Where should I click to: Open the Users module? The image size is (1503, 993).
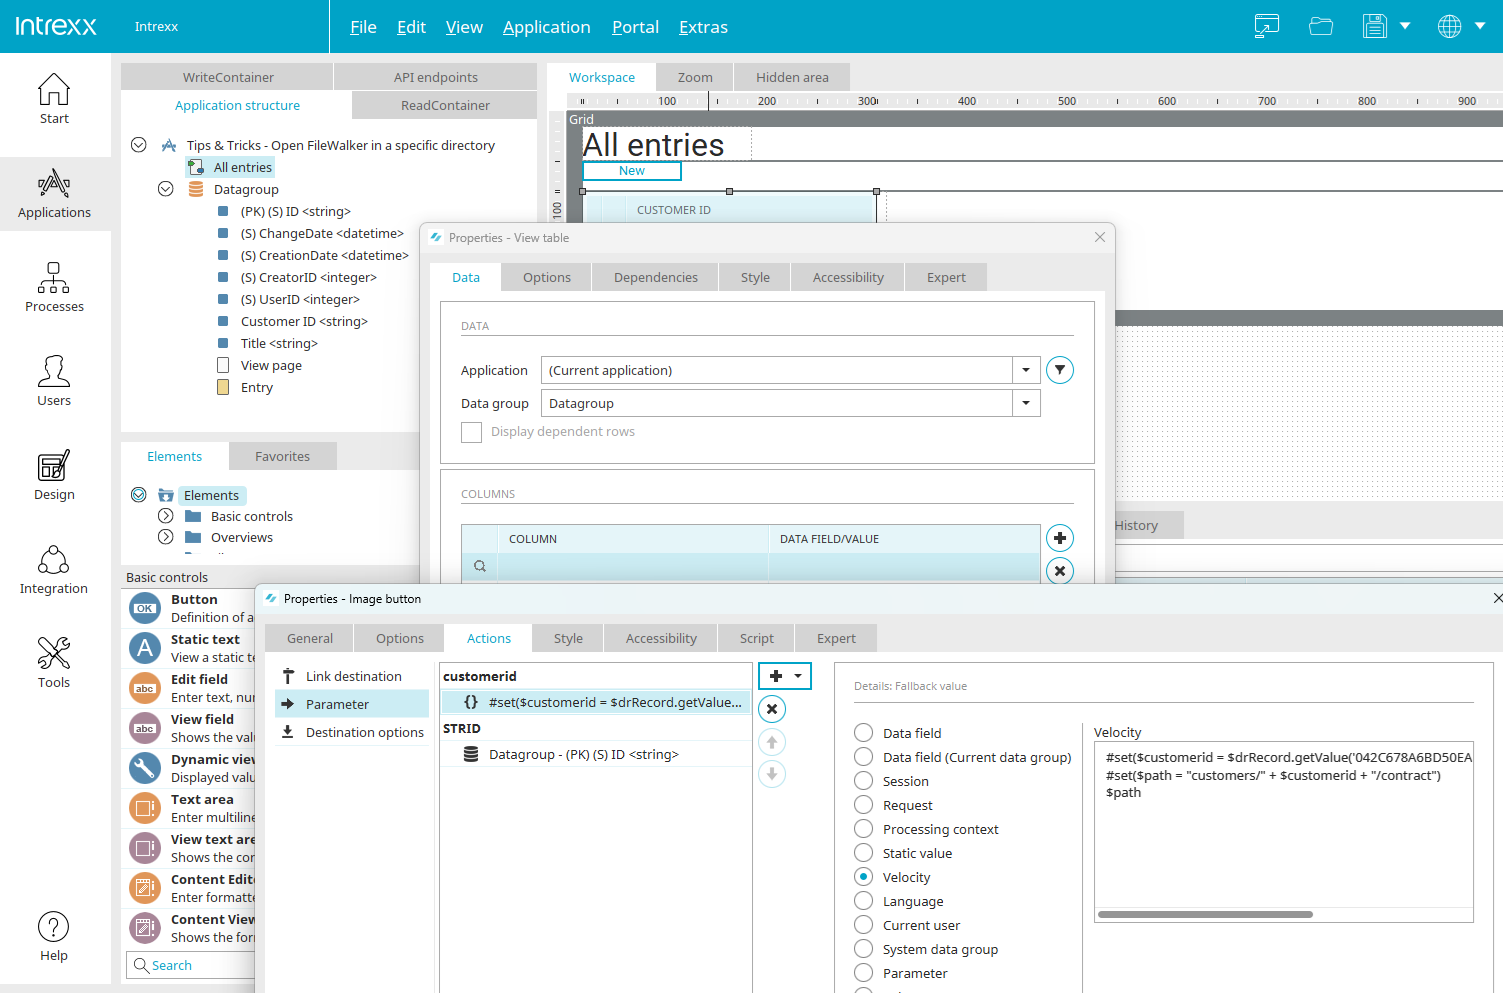click(54, 381)
